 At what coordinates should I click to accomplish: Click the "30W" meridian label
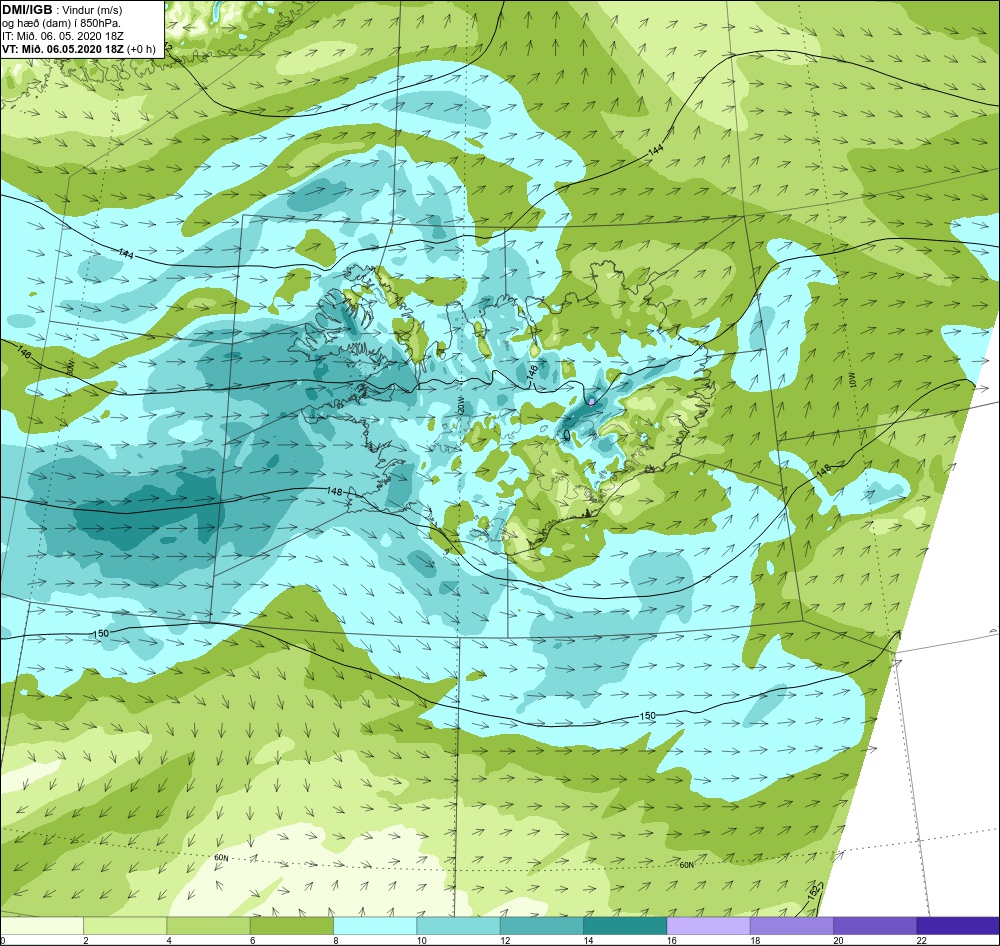pos(70,367)
